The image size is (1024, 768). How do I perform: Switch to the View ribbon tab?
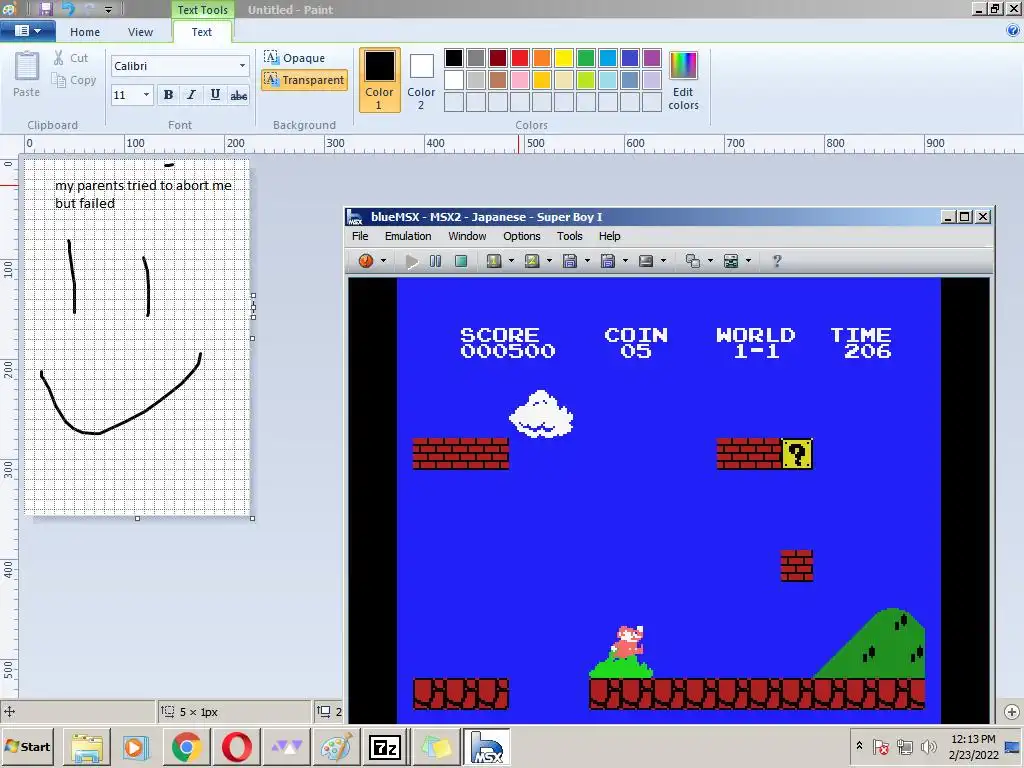(140, 32)
